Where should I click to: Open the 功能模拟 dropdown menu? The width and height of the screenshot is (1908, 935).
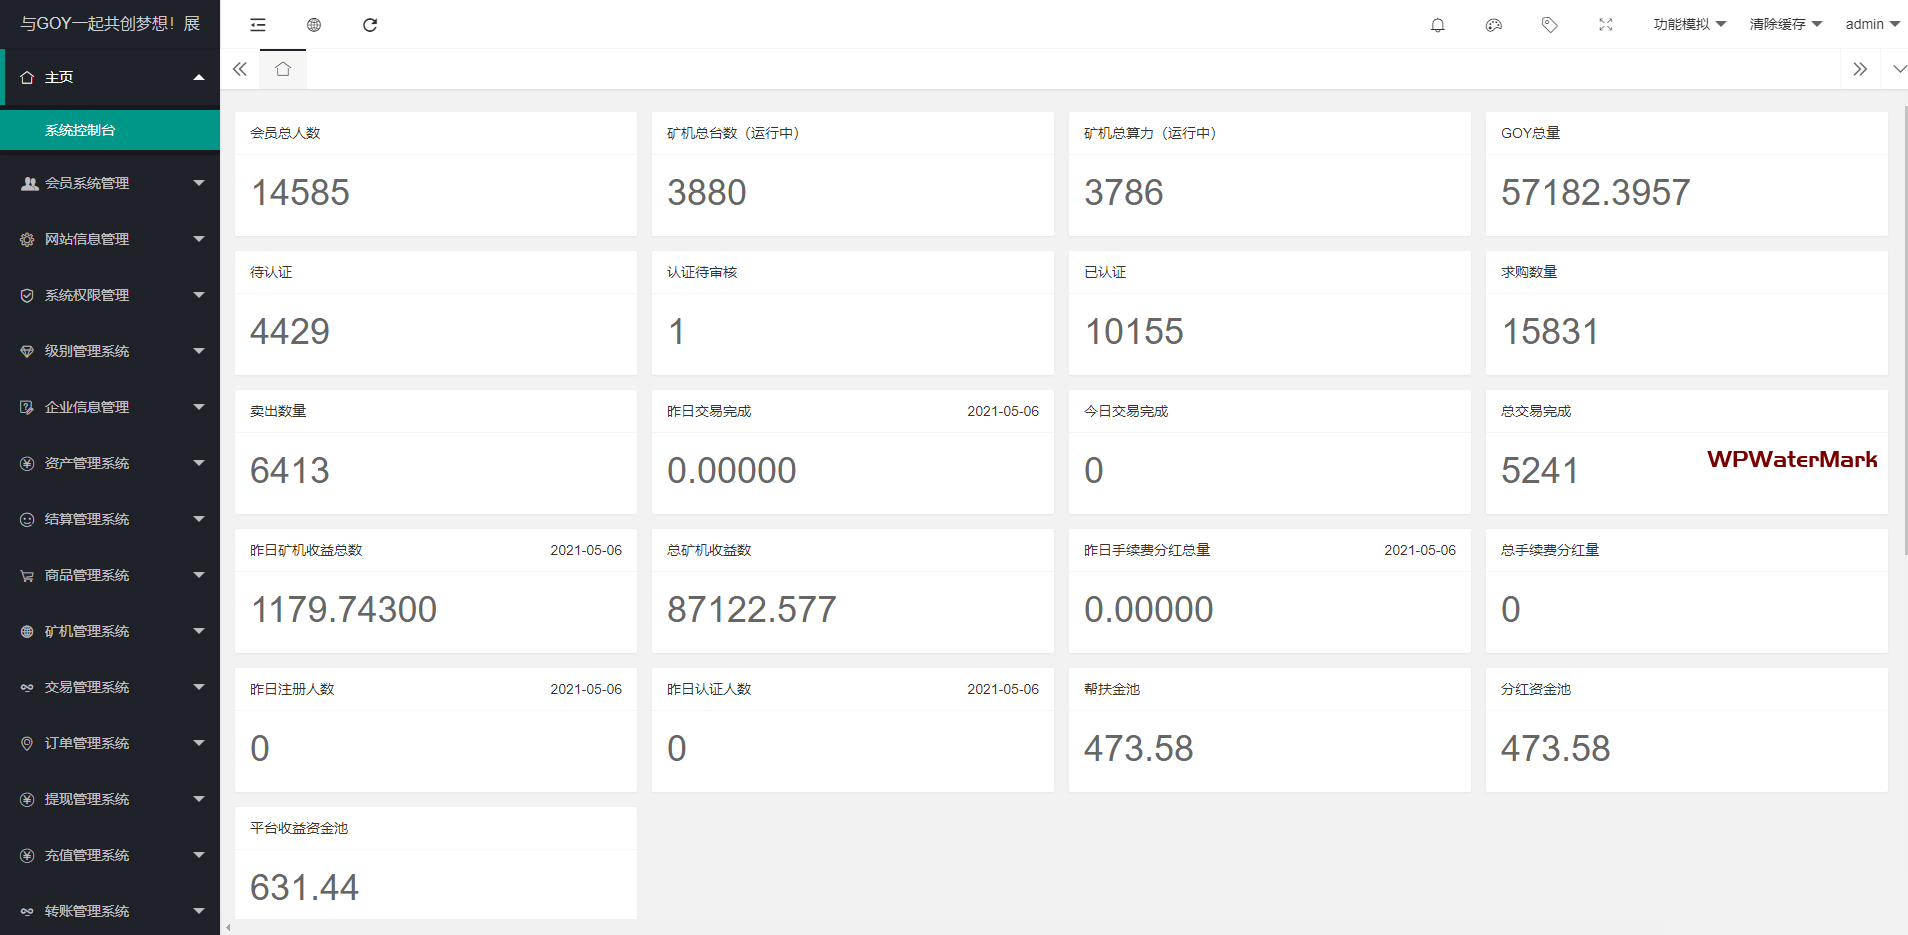point(1689,25)
